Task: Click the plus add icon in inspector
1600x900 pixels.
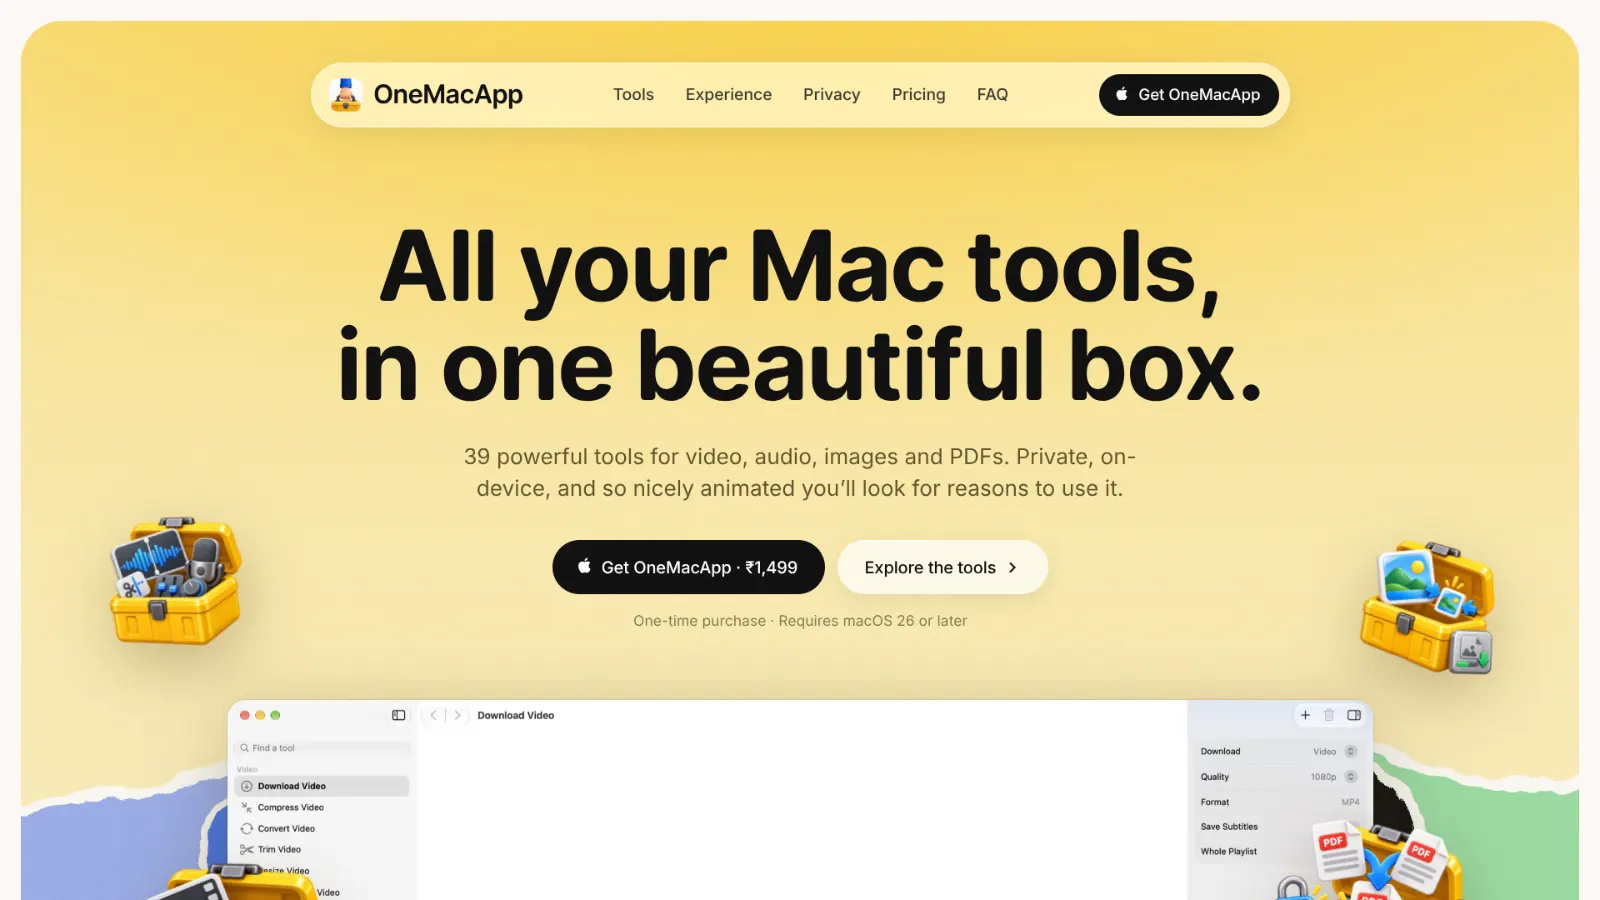Action: (1305, 715)
